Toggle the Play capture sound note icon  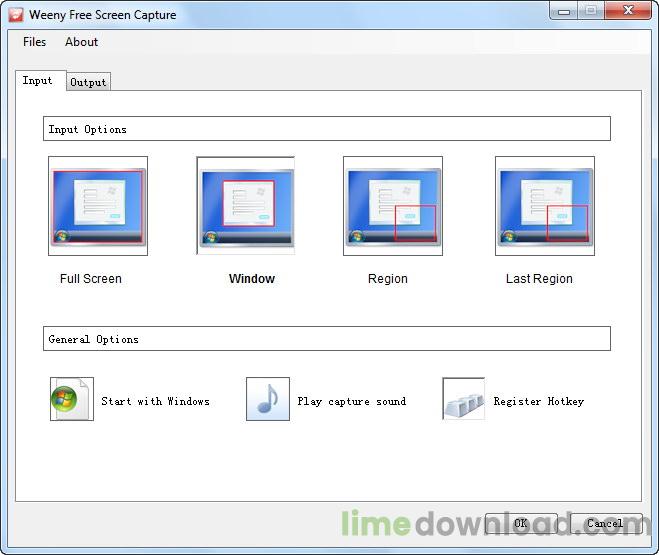268,399
